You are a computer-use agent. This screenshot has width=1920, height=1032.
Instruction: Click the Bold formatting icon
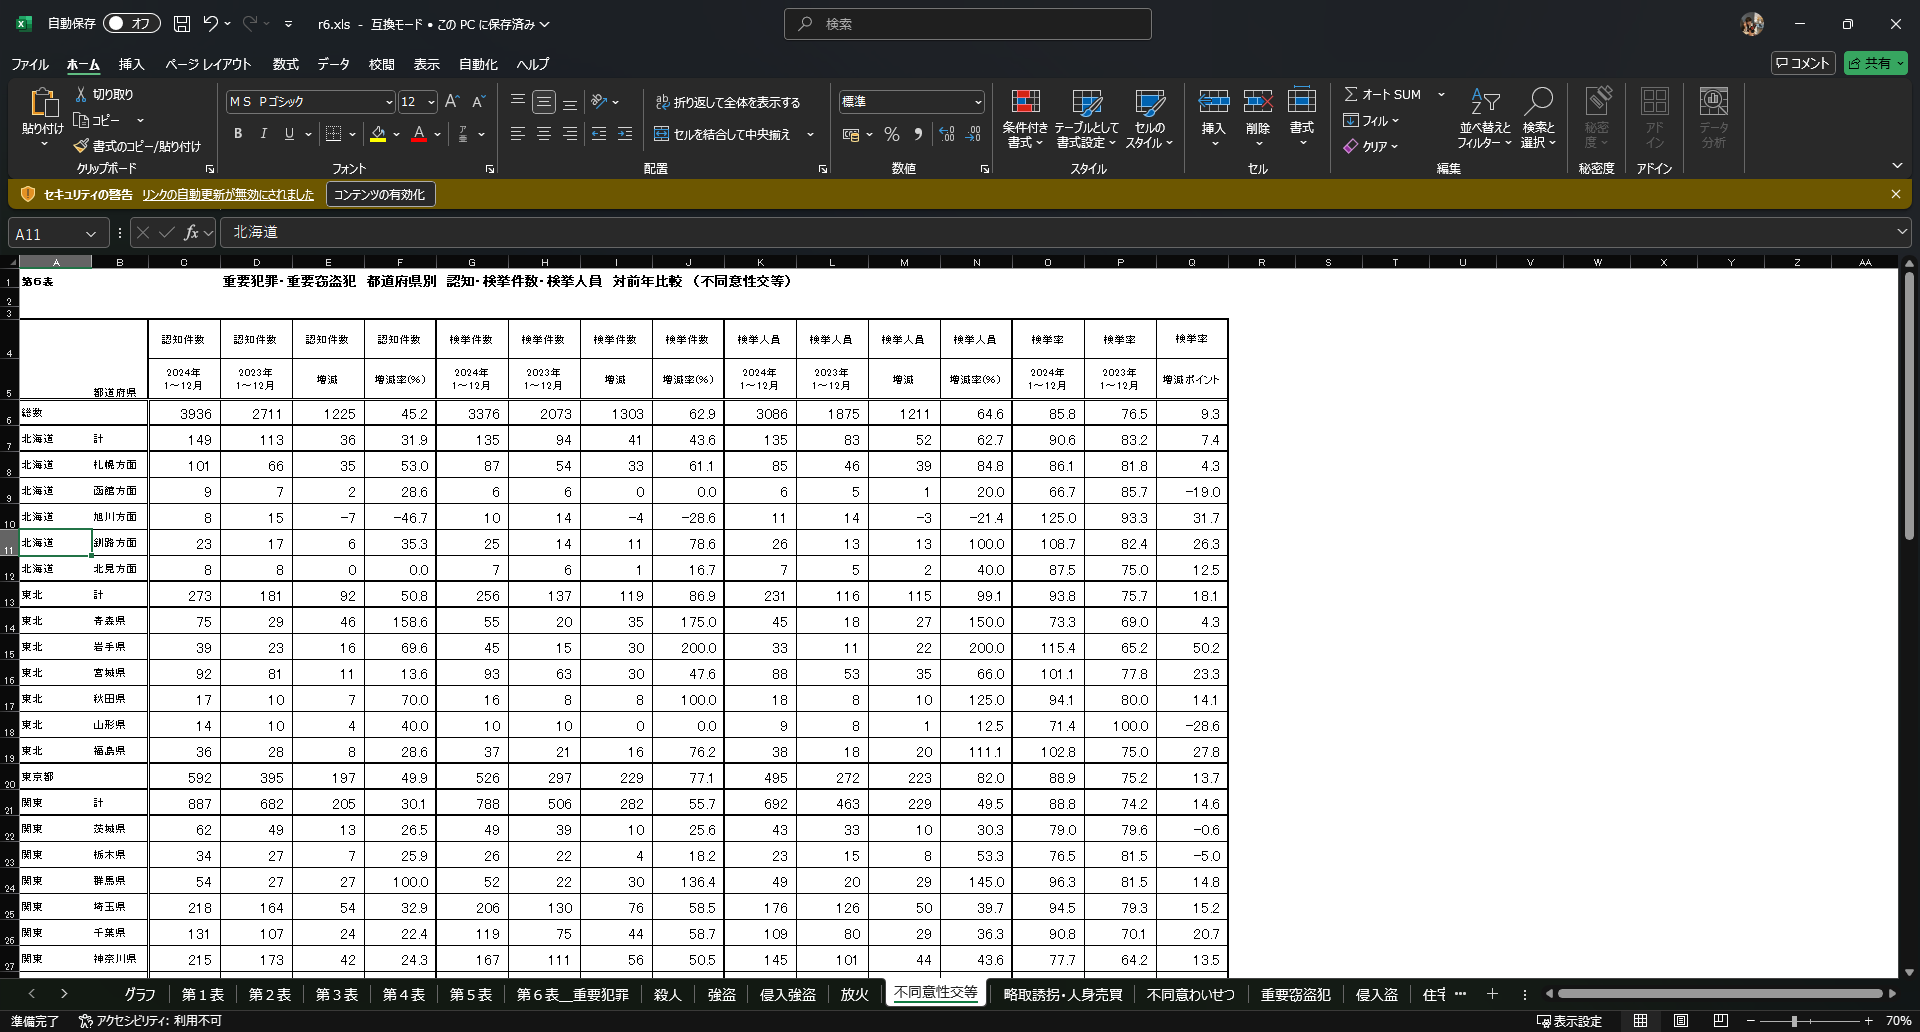pyautogui.click(x=238, y=134)
